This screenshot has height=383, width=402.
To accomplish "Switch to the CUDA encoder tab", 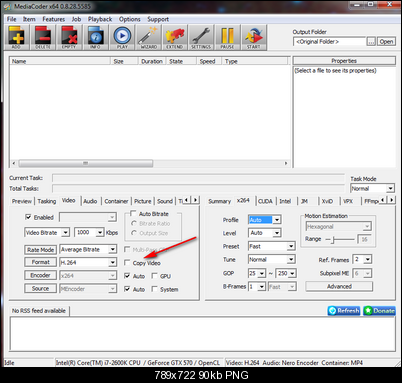I will [x=265, y=201].
